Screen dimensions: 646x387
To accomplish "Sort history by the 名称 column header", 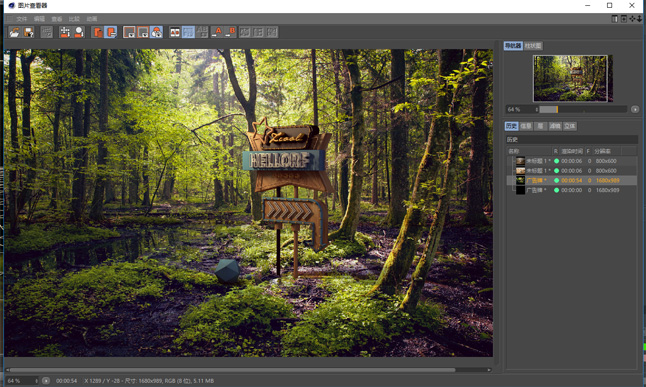I will (529, 151).
